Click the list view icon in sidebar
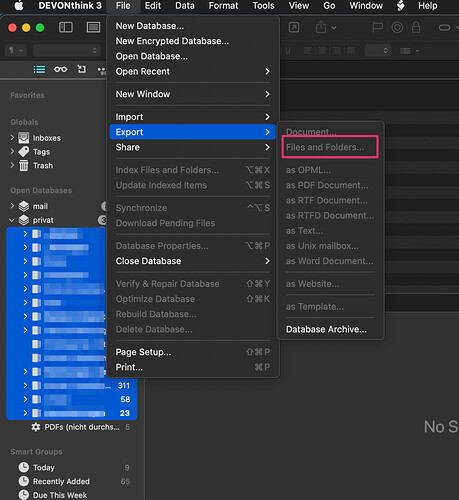The height and width of the screenshot is (500, 459). click(39, 69)
